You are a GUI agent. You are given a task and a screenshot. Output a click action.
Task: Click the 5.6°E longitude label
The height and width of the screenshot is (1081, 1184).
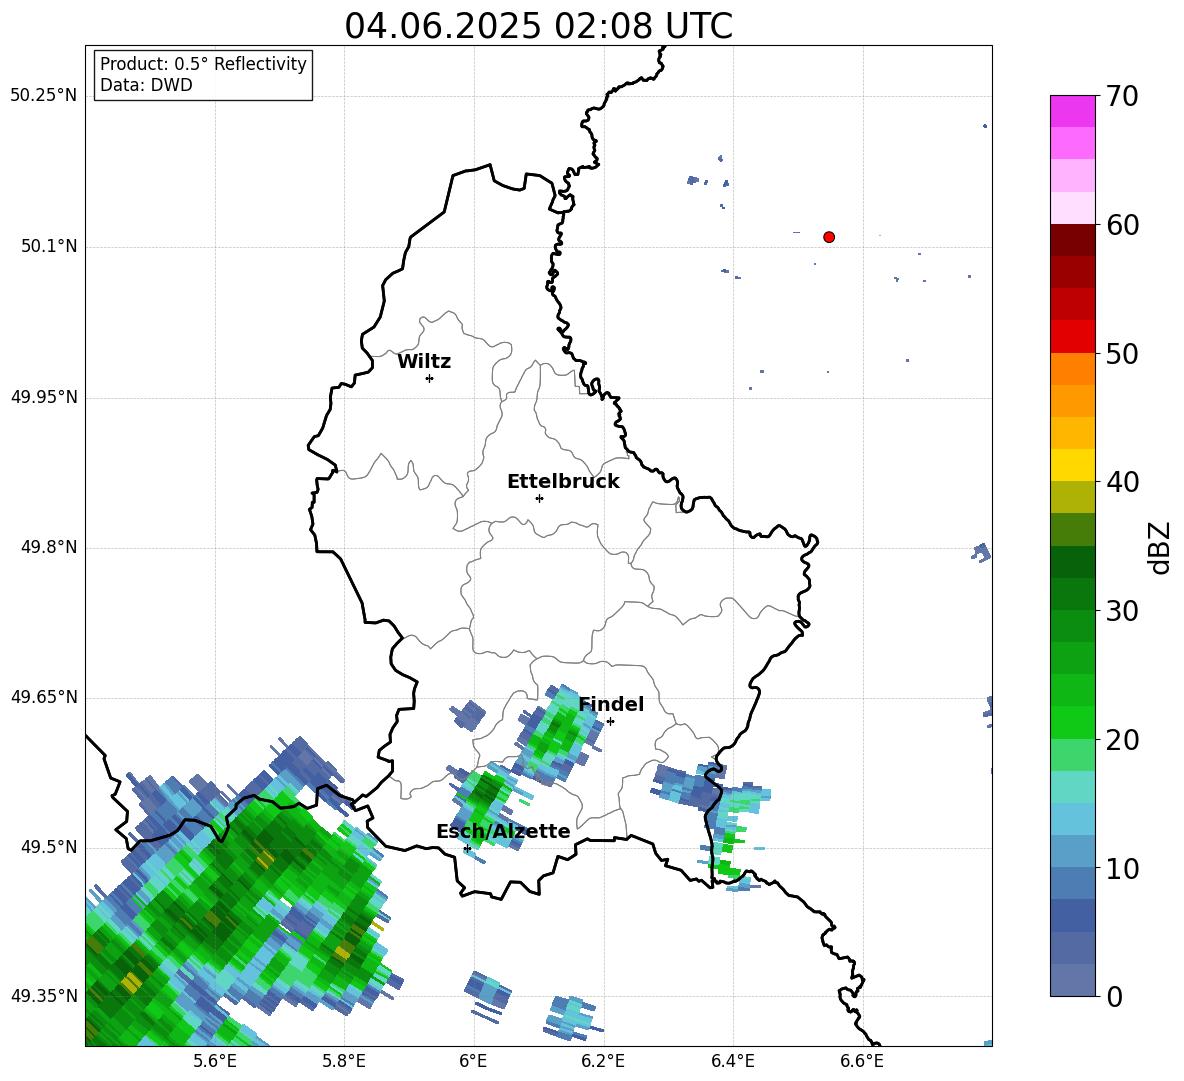coord(215,1062)
